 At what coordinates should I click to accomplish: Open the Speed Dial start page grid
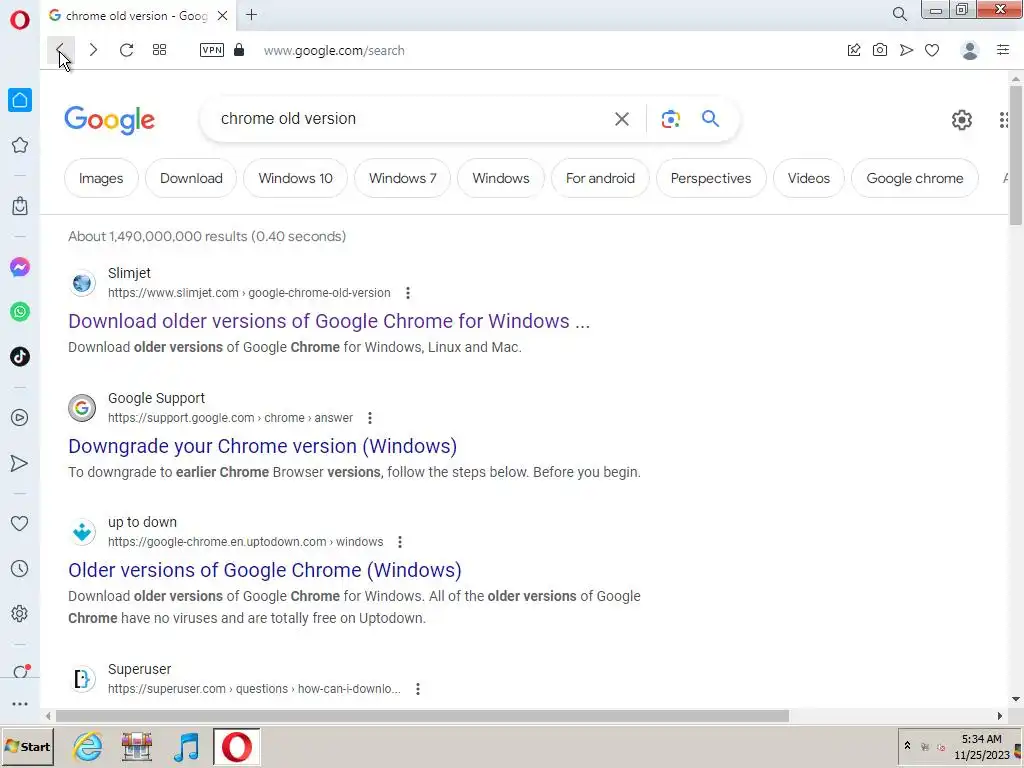click(x=159, y=50)
